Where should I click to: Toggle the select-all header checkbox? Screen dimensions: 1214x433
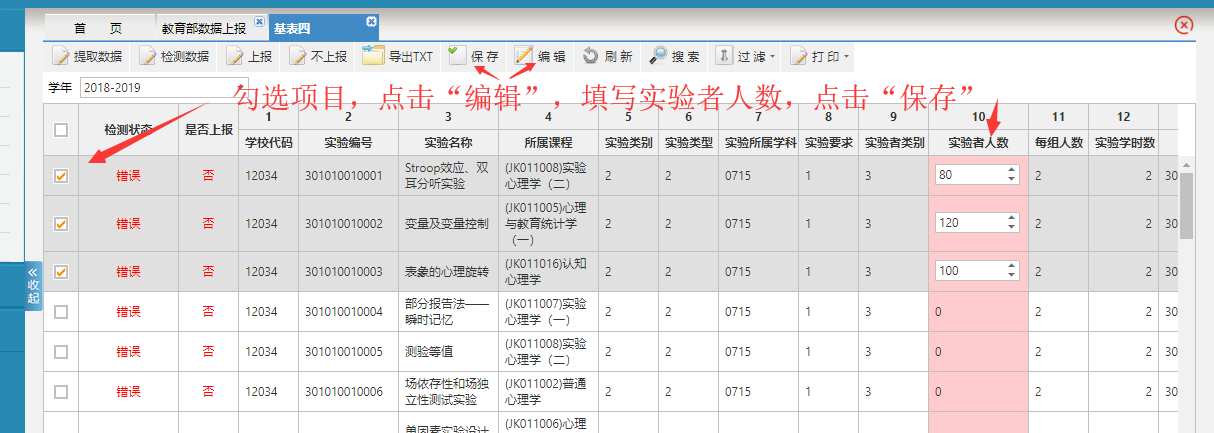(x=61, y=130)
